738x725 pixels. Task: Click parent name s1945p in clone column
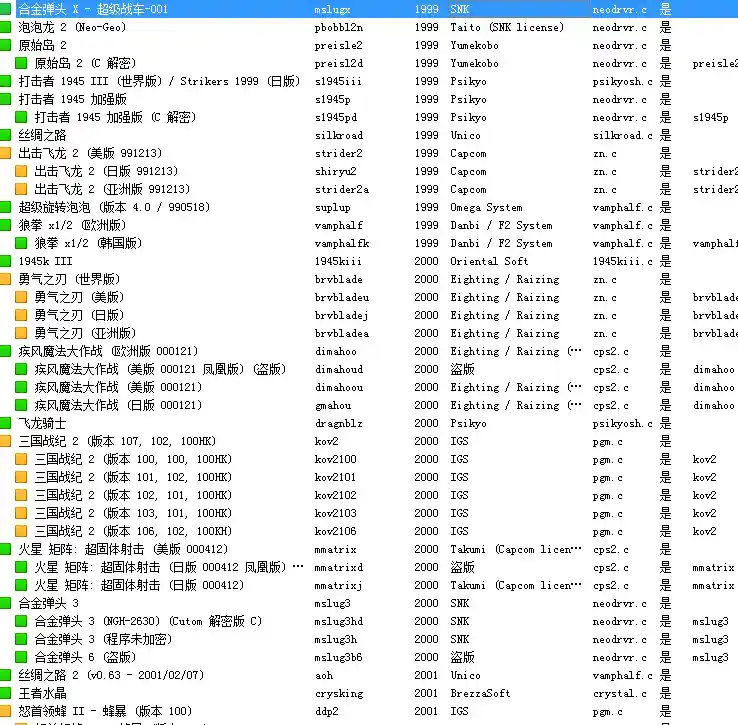click(711, 118)
